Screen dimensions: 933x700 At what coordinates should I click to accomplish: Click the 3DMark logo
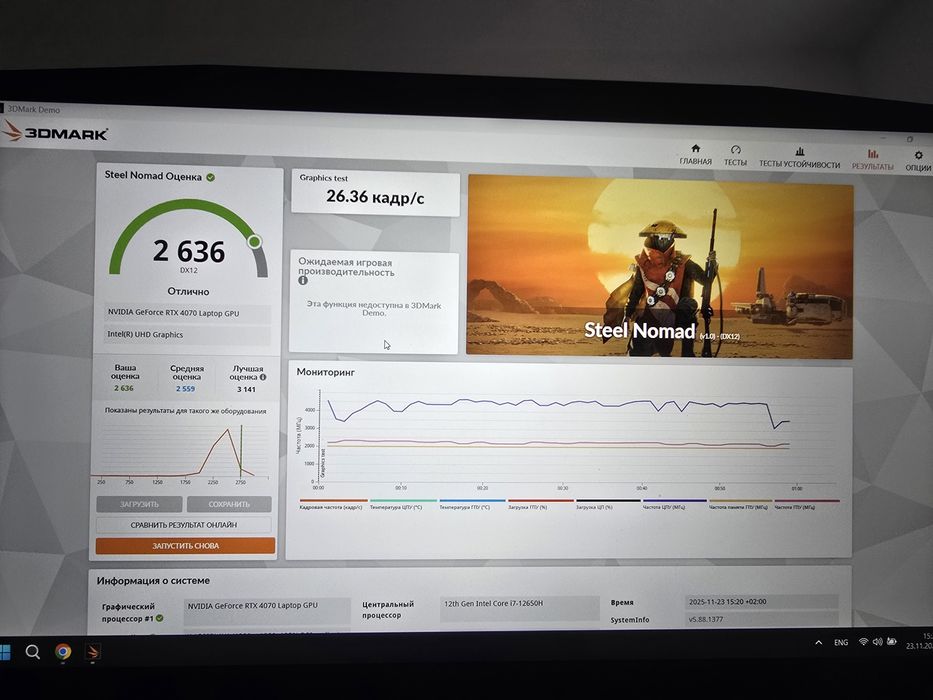(55, 132)
